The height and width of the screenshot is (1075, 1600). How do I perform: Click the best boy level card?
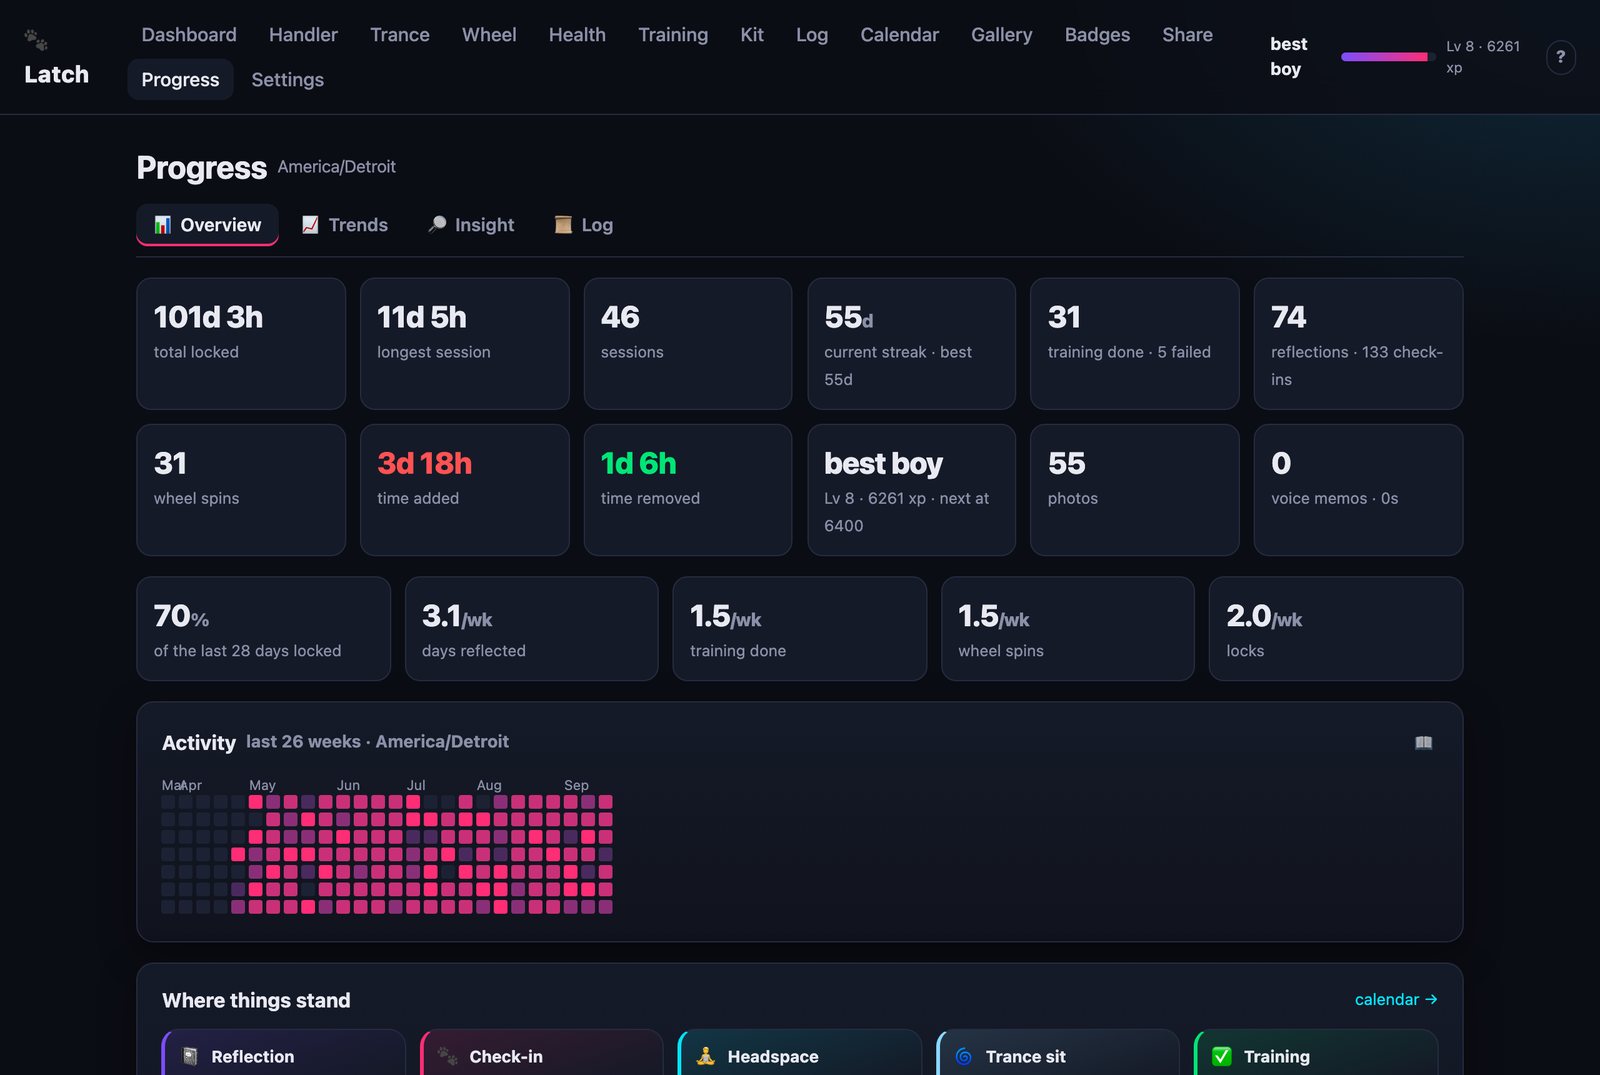pos(912,490)
